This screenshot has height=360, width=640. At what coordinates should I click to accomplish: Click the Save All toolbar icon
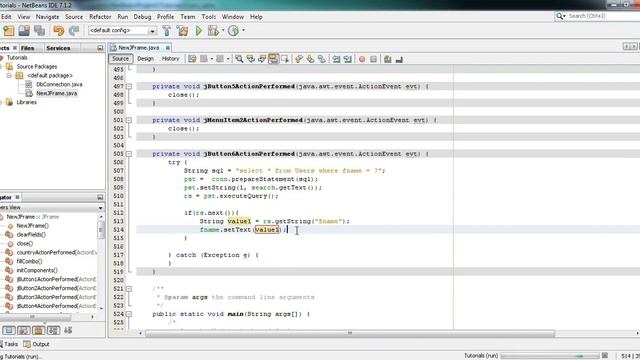39,31
